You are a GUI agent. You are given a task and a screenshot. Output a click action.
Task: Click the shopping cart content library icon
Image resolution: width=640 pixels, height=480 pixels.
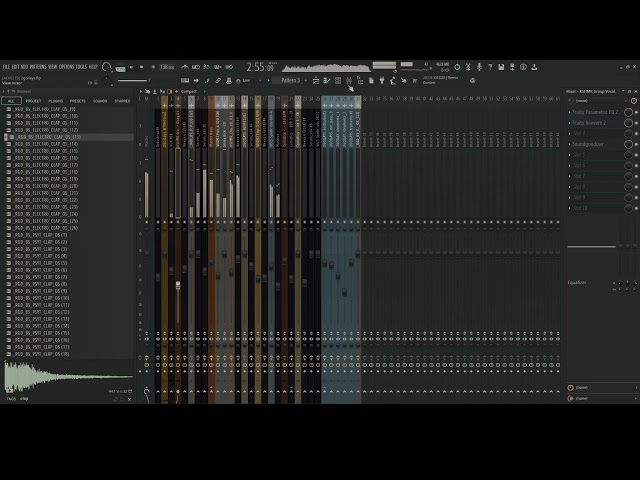pos(415,80)
